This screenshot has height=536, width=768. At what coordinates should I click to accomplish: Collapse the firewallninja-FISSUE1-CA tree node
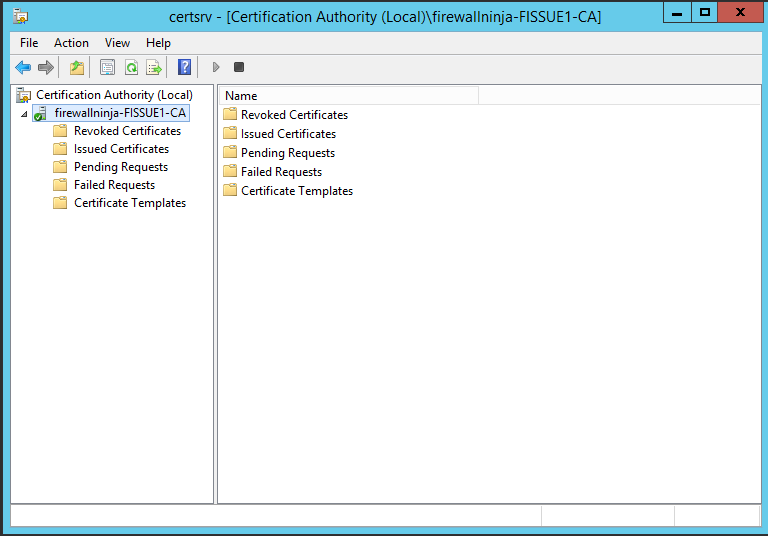[x=24, y=114]
